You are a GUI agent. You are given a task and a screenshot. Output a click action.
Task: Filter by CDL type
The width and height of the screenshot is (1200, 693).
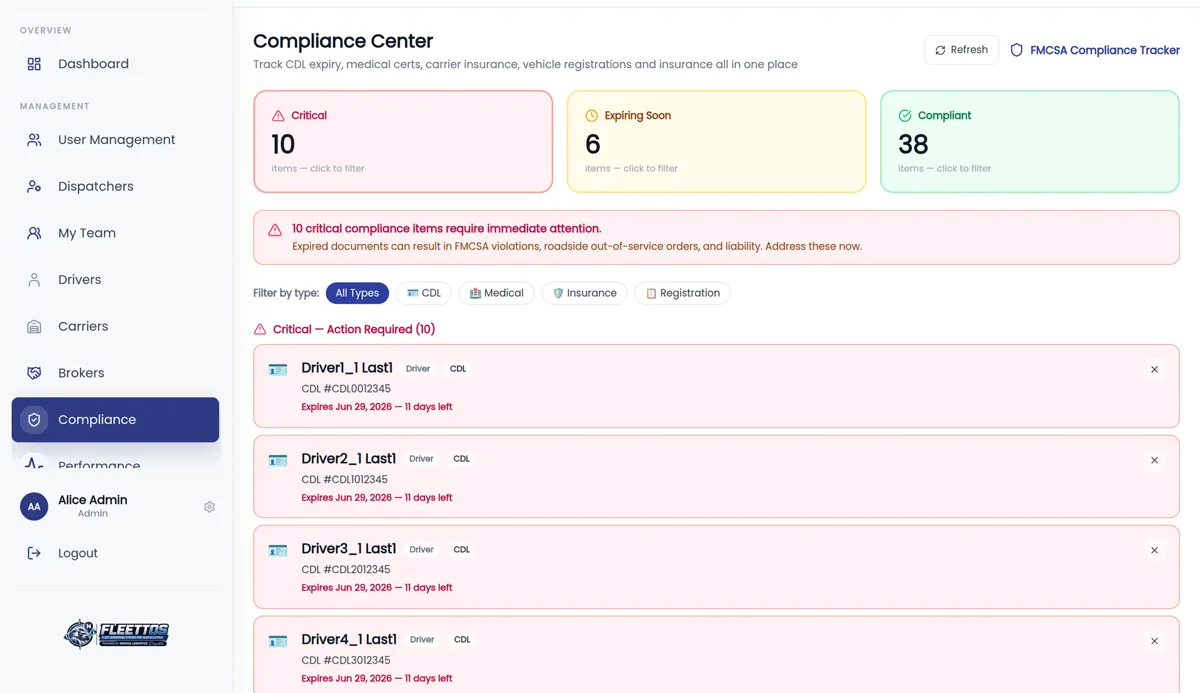(x=424, y=293)
